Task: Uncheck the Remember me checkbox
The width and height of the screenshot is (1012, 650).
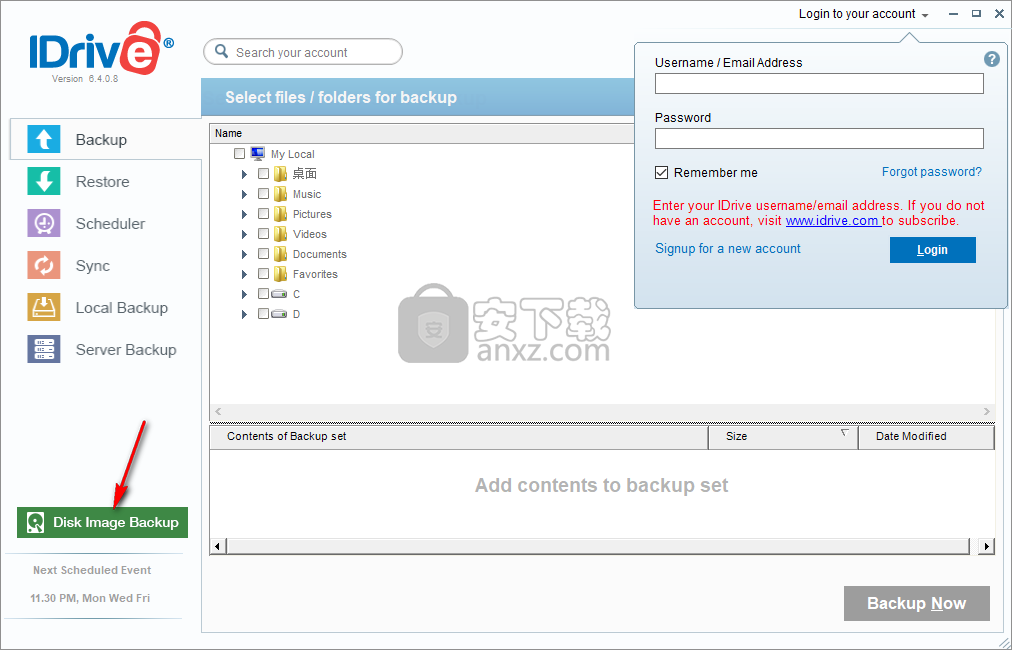Action: click(662, 172)
